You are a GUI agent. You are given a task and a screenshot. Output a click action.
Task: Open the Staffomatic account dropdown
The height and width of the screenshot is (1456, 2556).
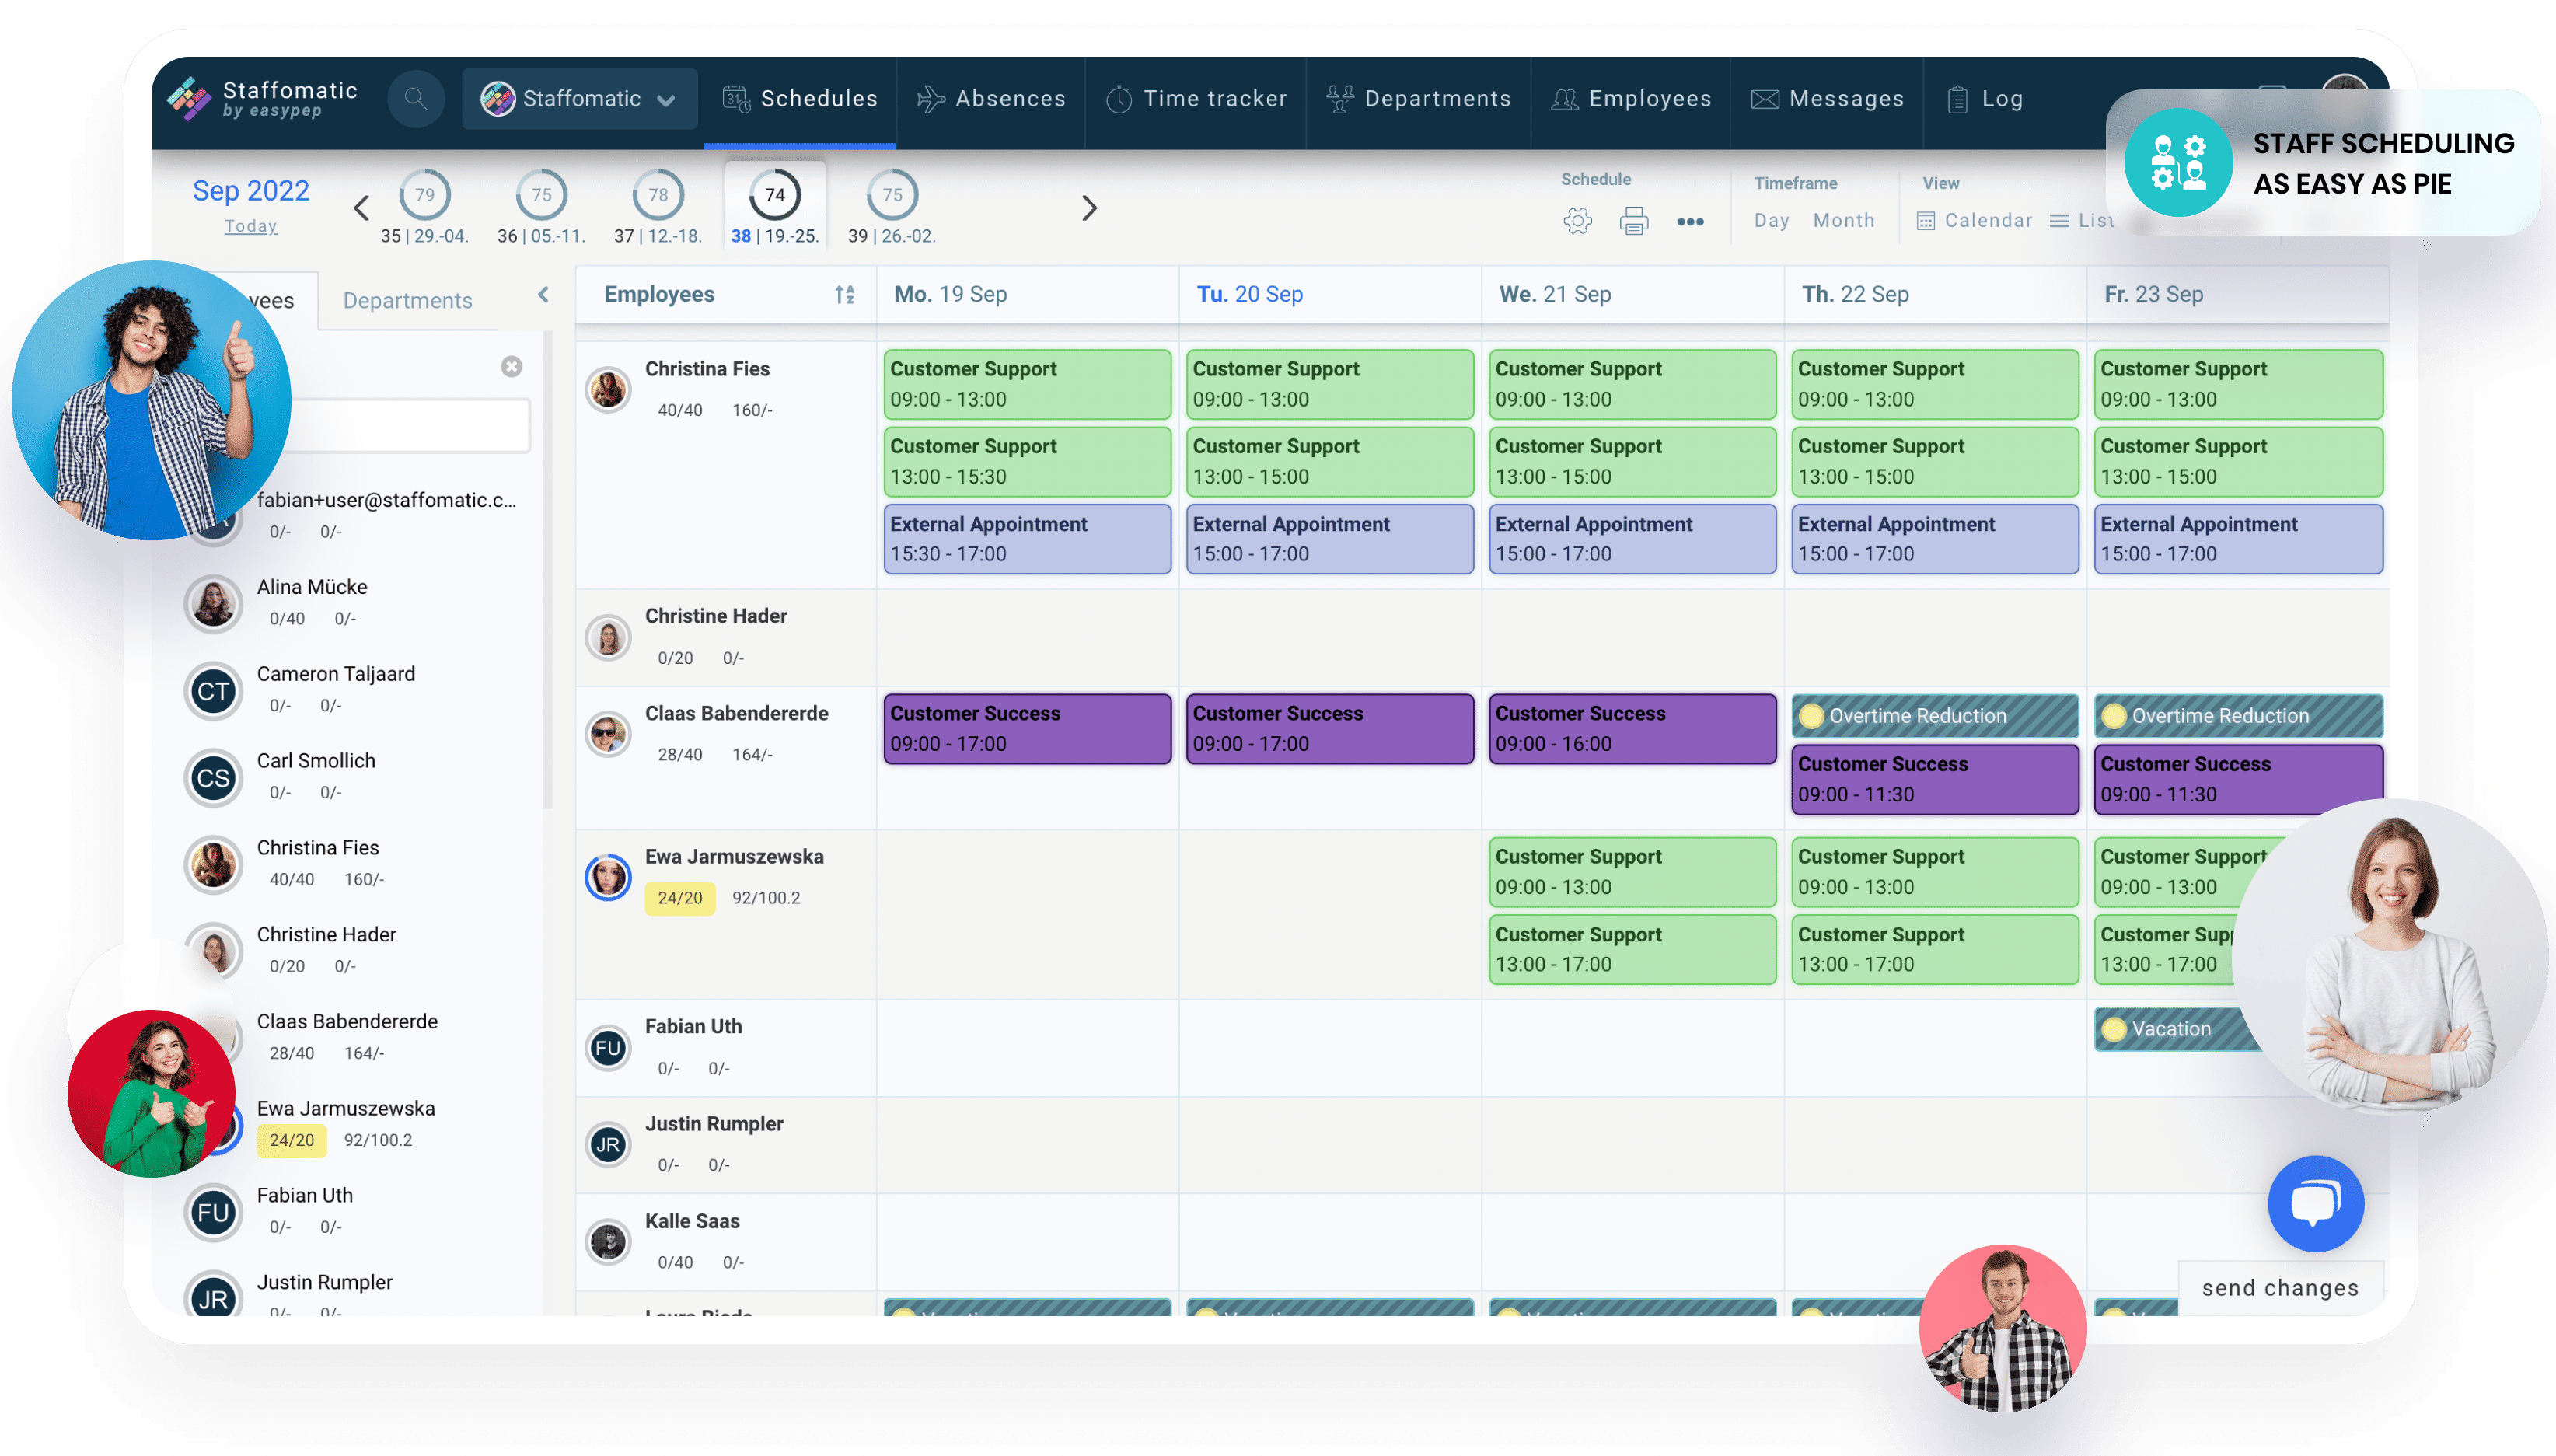[580, 99]
